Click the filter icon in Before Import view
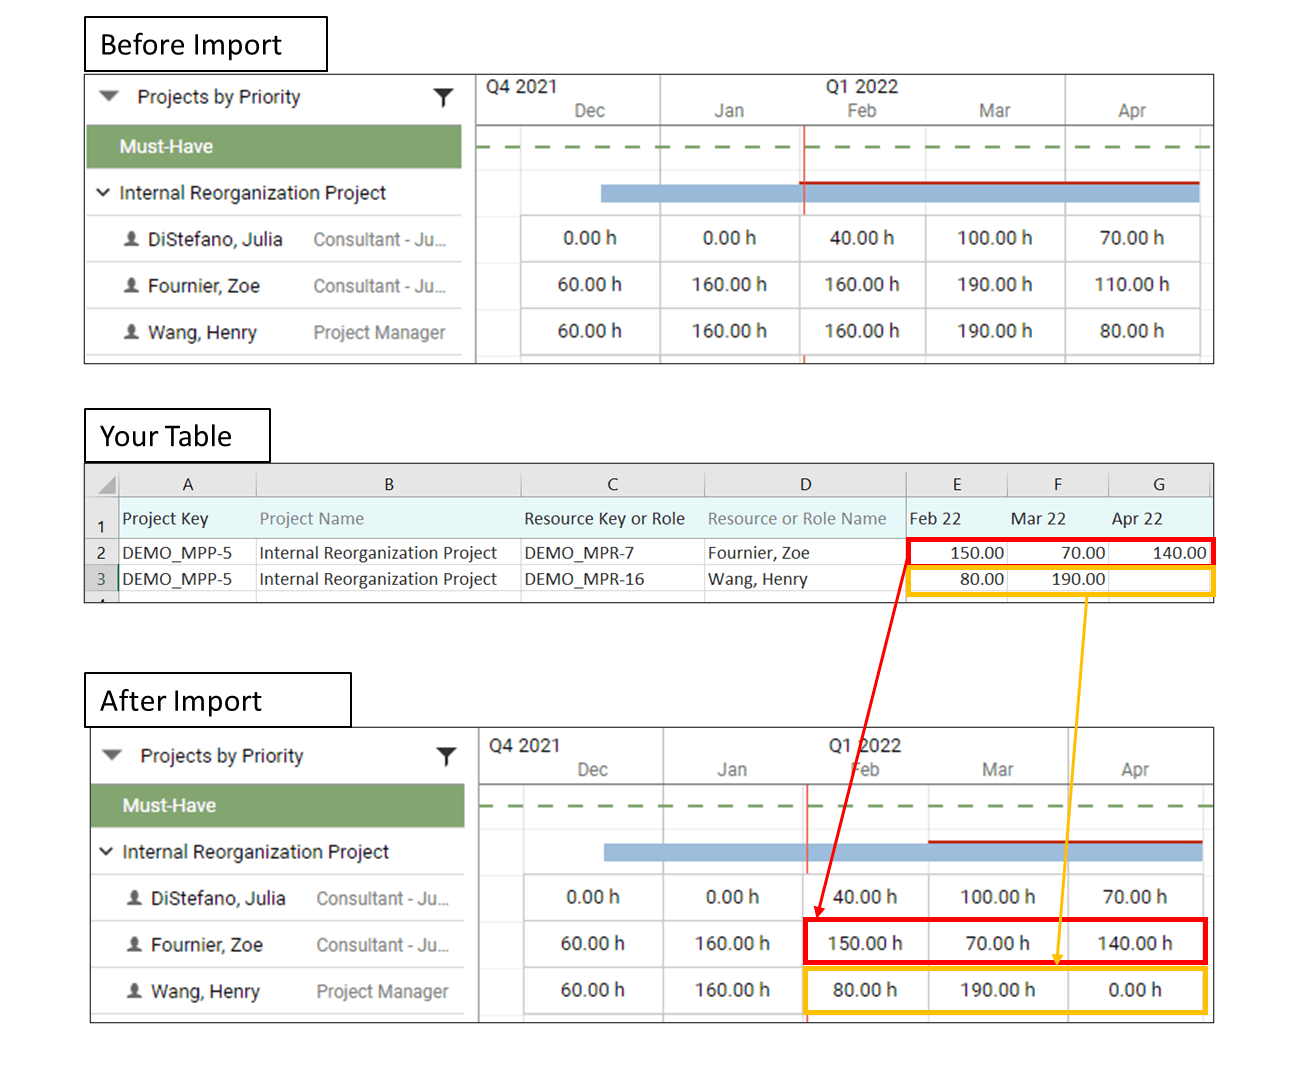This screenshot has height=1080, width=1293. 444,97
